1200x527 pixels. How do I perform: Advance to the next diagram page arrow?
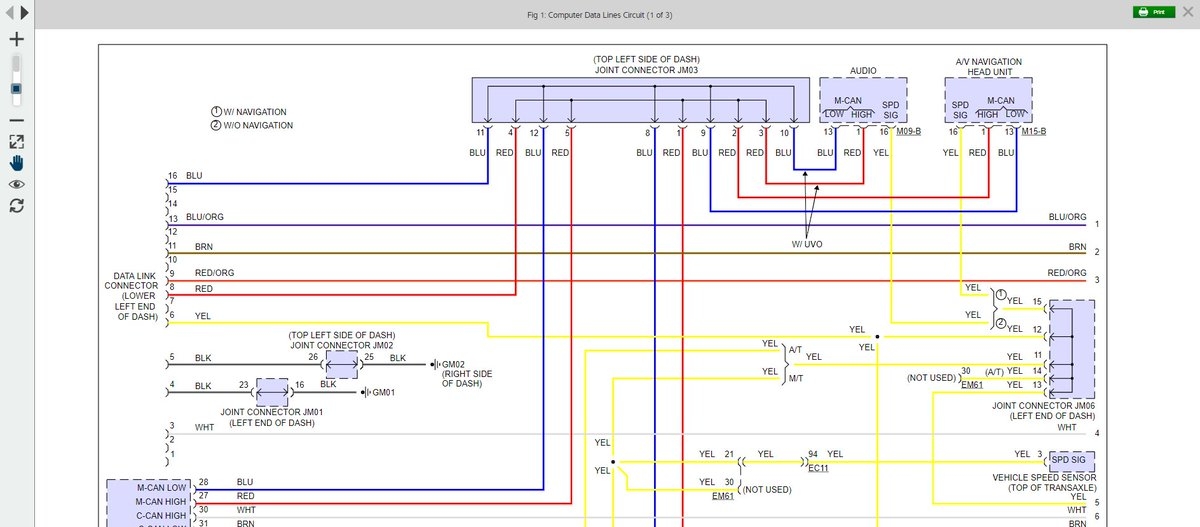click(24, 13)
